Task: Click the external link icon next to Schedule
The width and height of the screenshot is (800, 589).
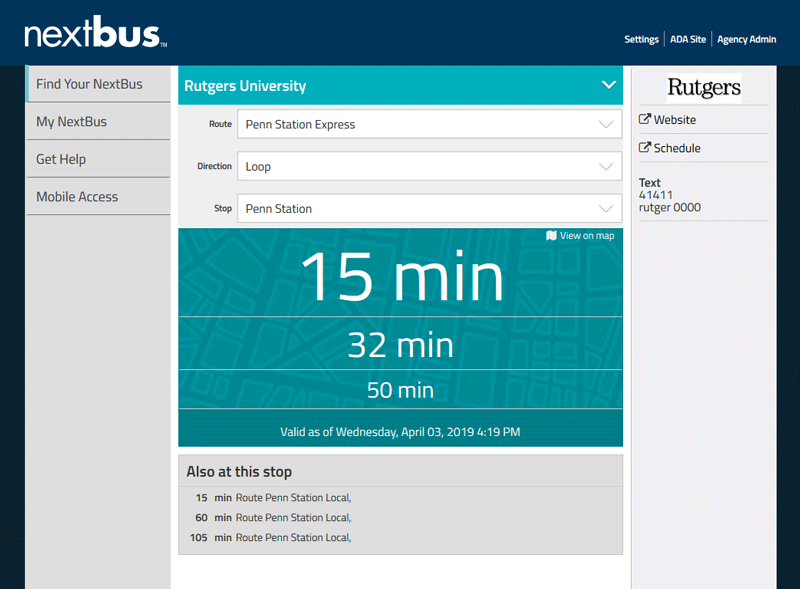Action: tap(645, 148)
